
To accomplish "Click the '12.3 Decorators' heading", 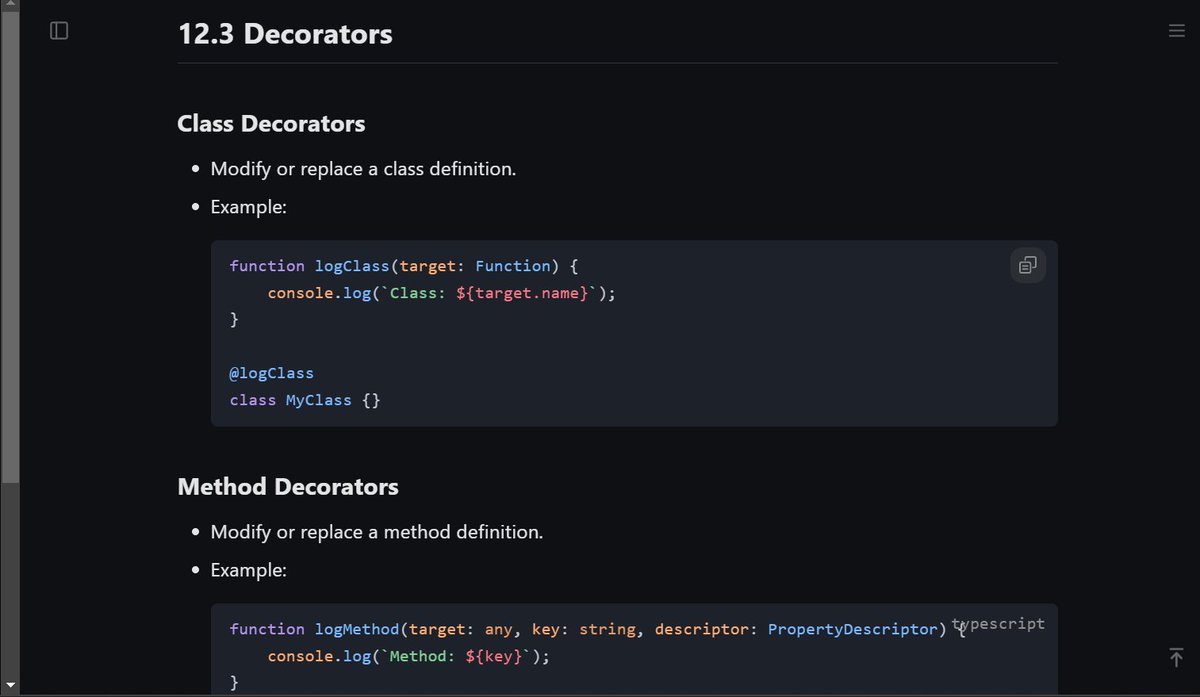I will 285,34.
